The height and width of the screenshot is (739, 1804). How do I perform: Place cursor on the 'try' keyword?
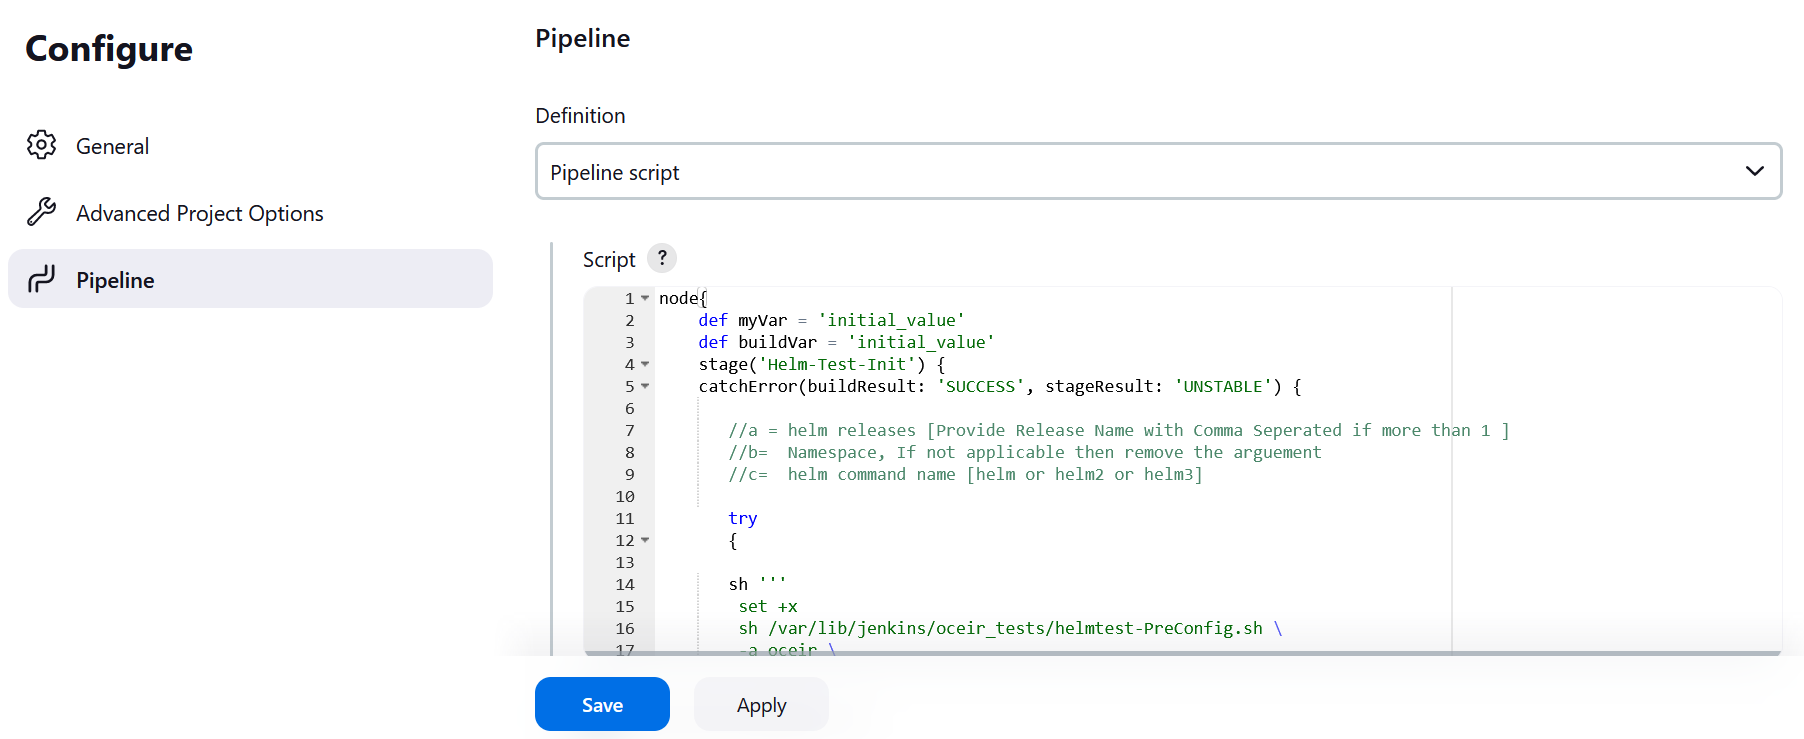point(743,518)
